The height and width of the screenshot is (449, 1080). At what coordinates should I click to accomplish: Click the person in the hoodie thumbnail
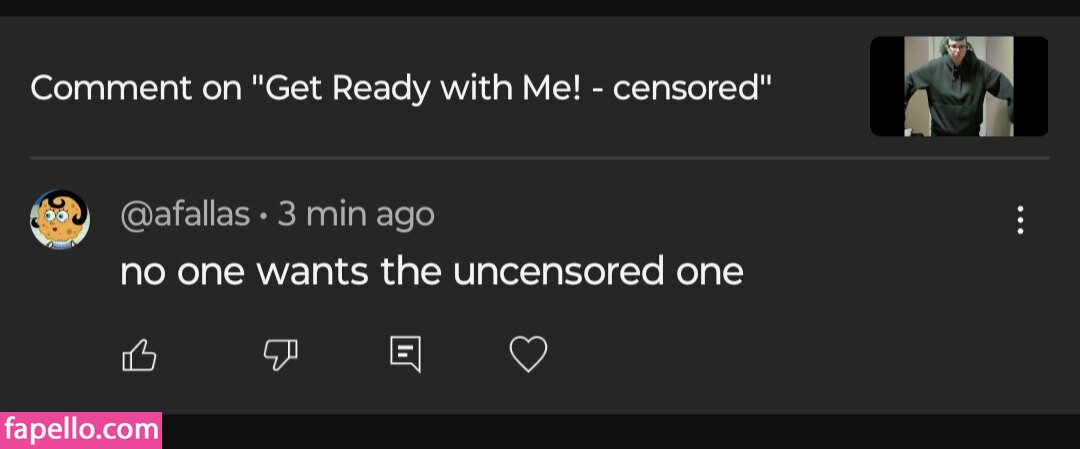tap(959, 90)
